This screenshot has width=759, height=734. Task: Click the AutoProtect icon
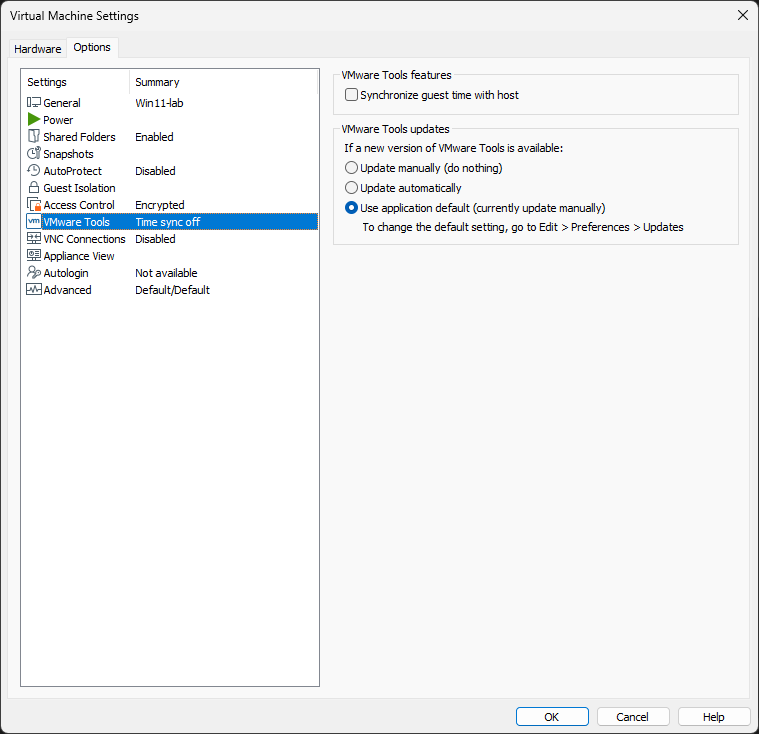pyautogui.click(x=33, y=170)
